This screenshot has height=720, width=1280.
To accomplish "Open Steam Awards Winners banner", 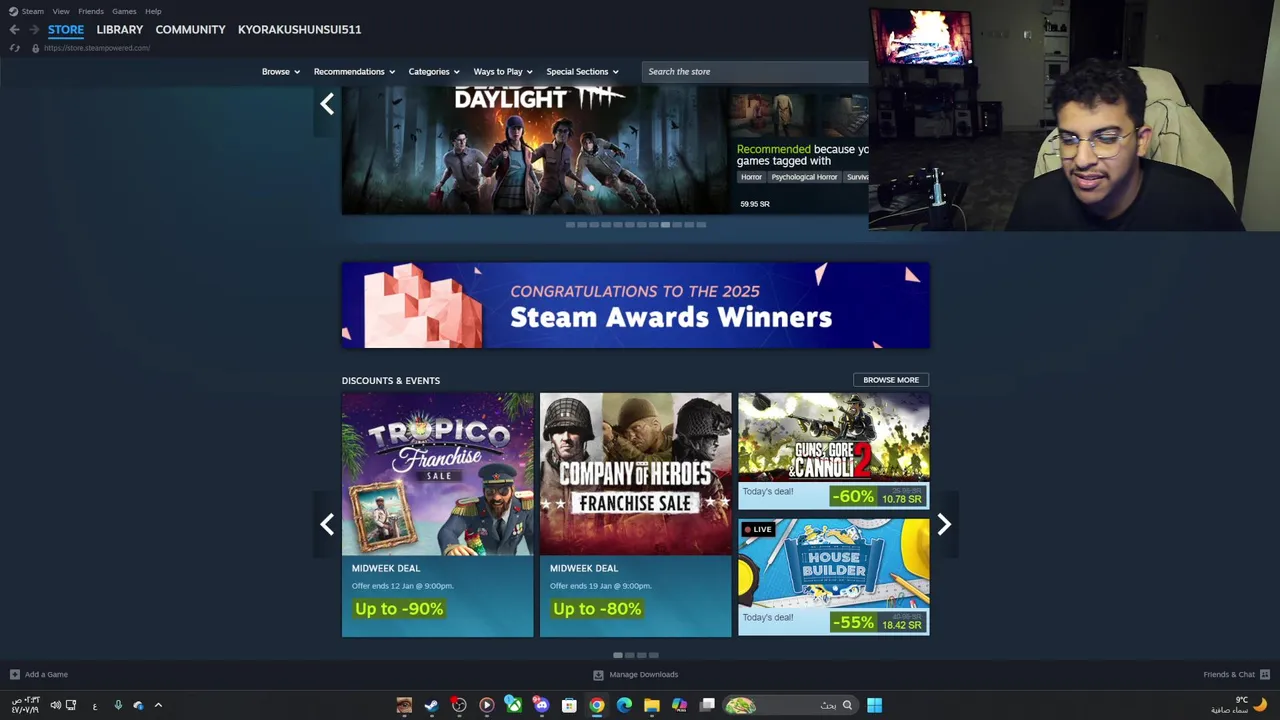I will coord(636,306).
